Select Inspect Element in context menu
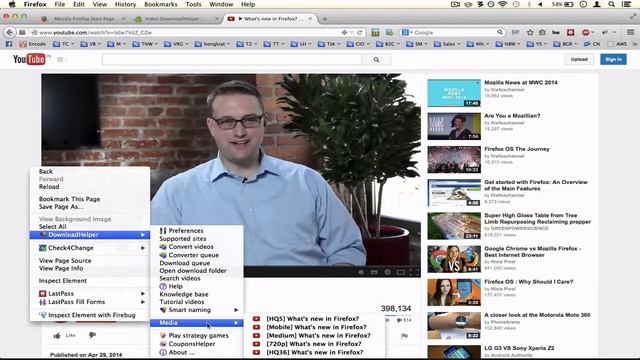 [x=90, y=280]
